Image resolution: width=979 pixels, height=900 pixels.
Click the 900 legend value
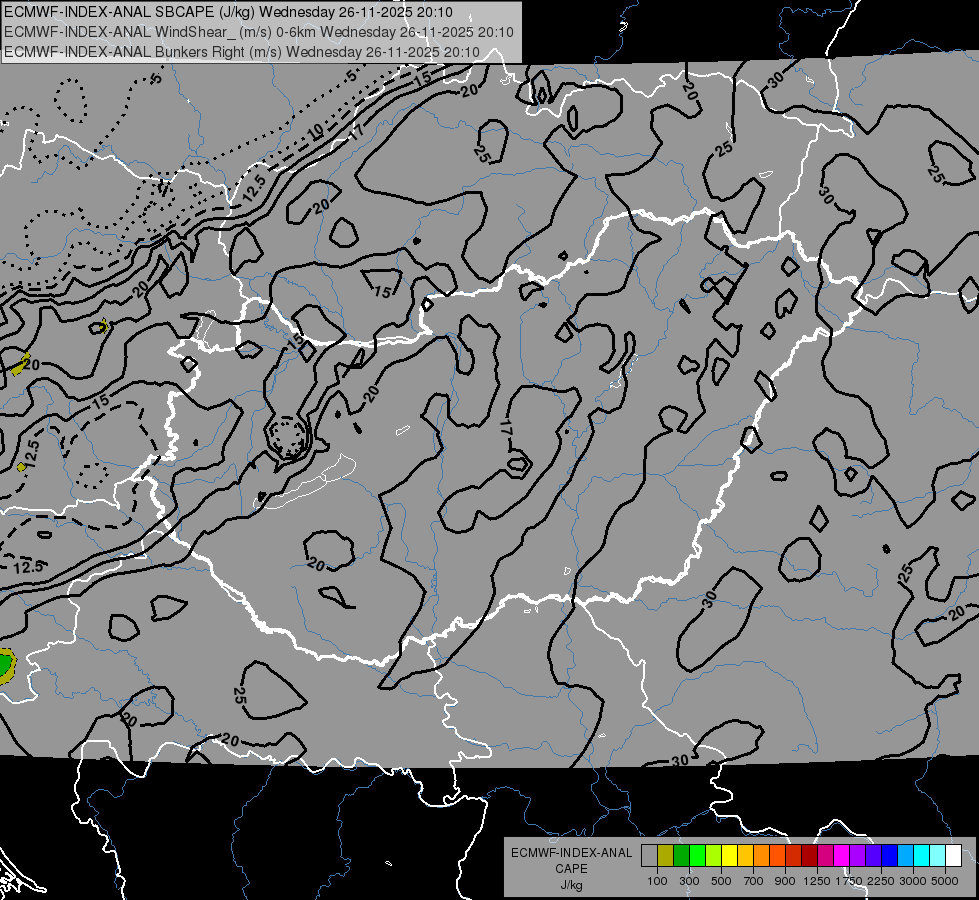(x=785, y=881)
